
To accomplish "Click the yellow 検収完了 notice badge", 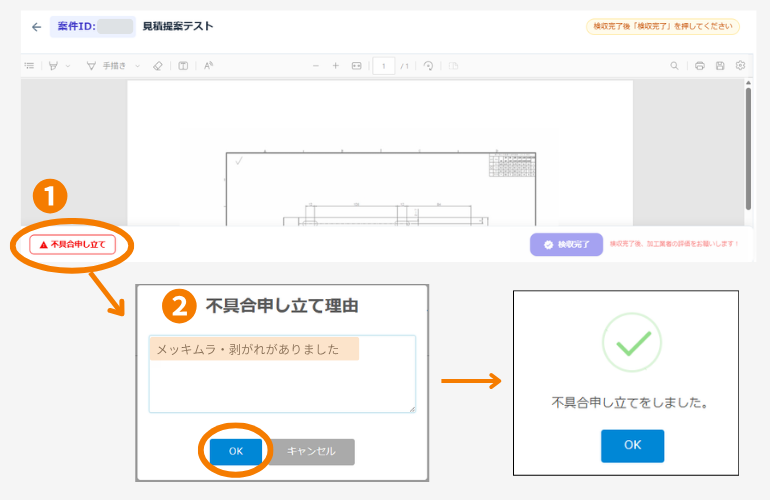I will [x=663, y=27].
